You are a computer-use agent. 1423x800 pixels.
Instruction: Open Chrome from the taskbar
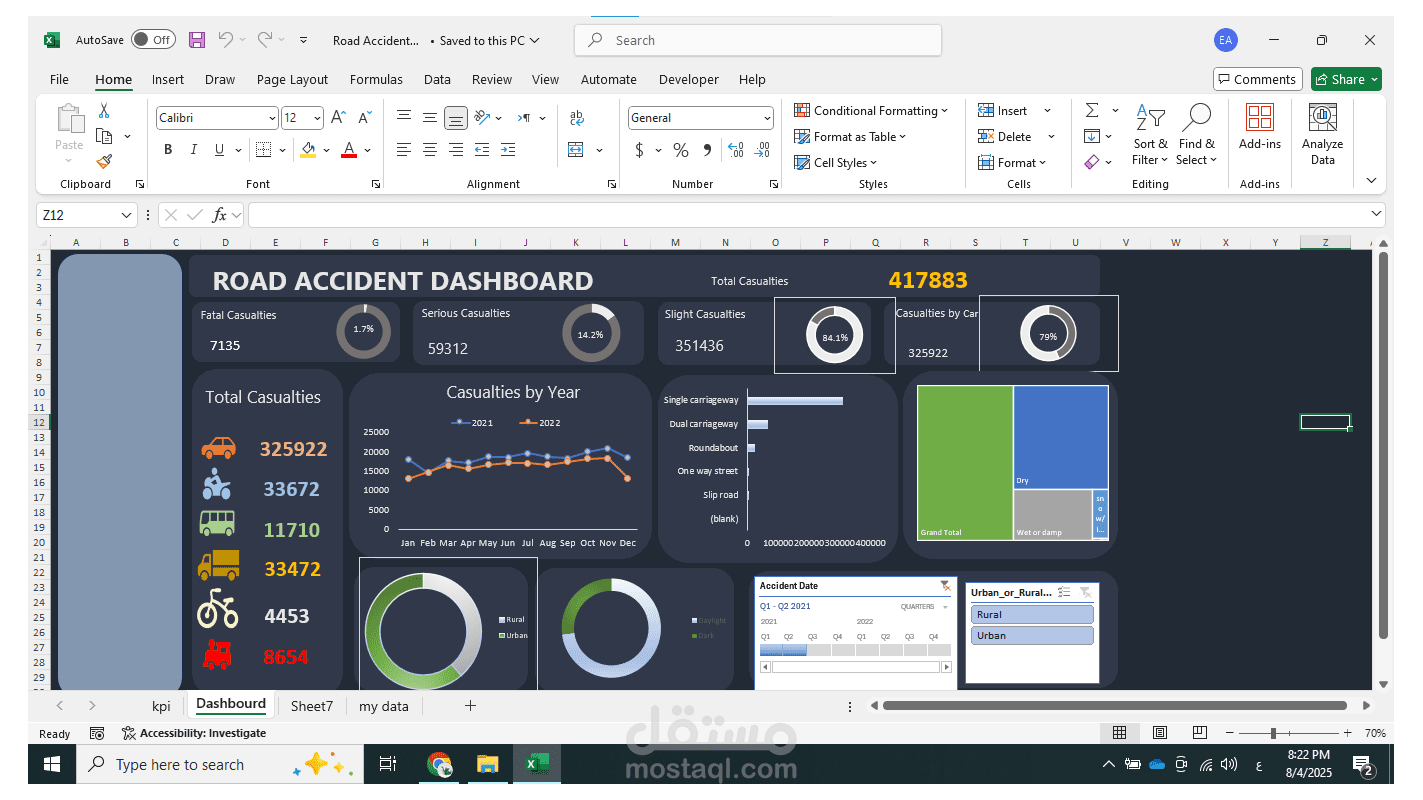pos(439,765)
